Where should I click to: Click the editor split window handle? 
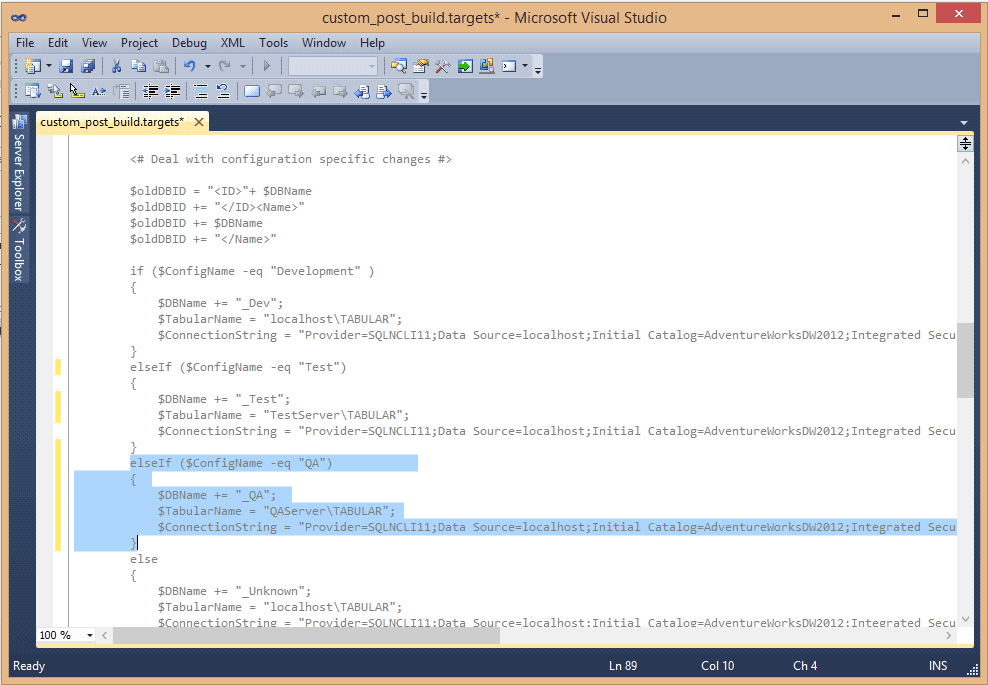[x=965, y=144]
